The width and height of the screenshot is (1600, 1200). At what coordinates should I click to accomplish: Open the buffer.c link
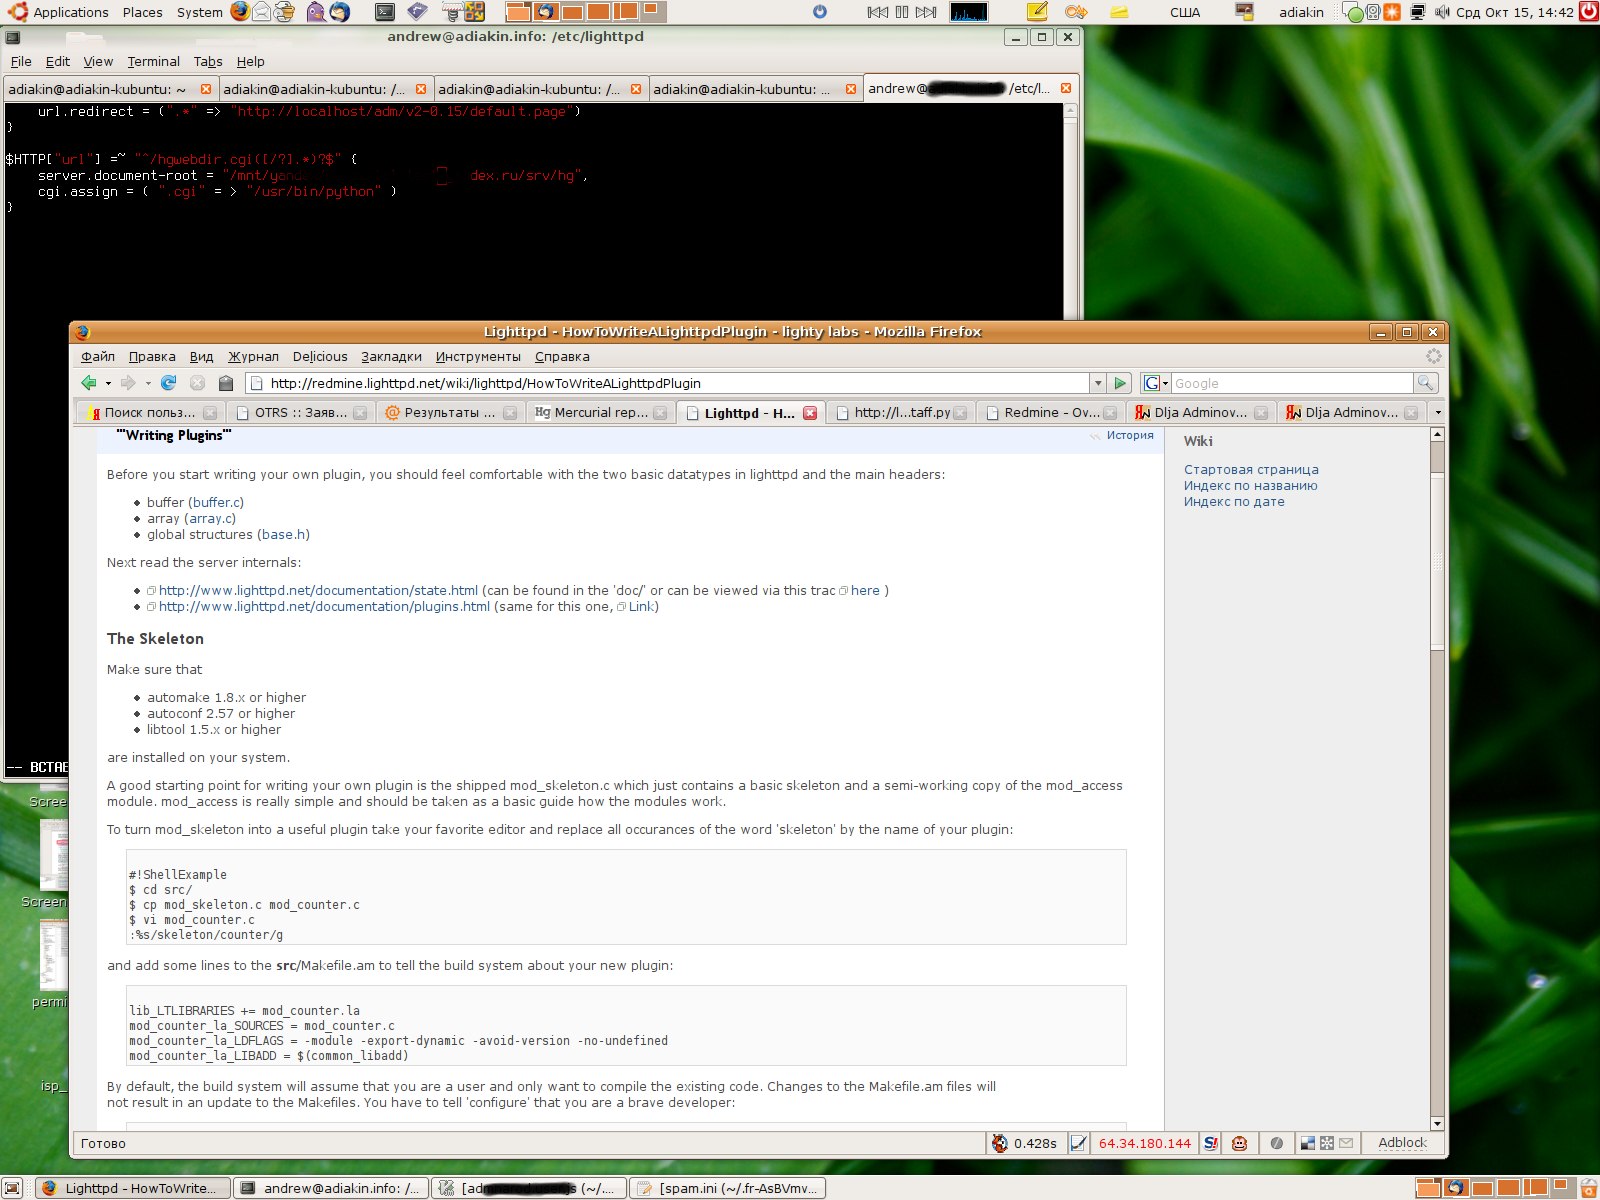click(216, 502)
